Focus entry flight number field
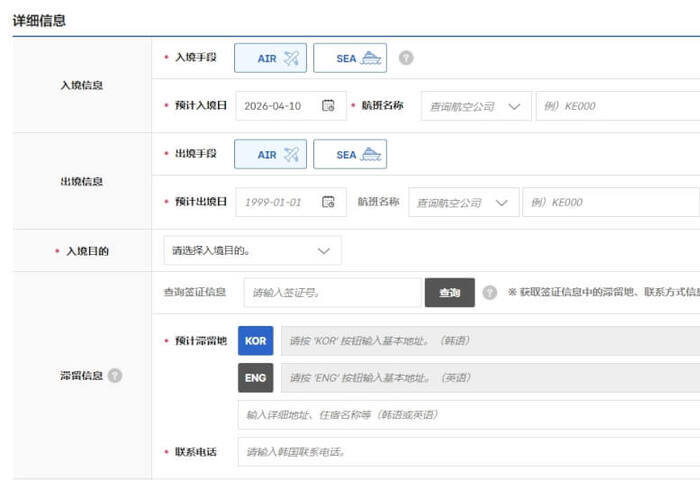 618,106
